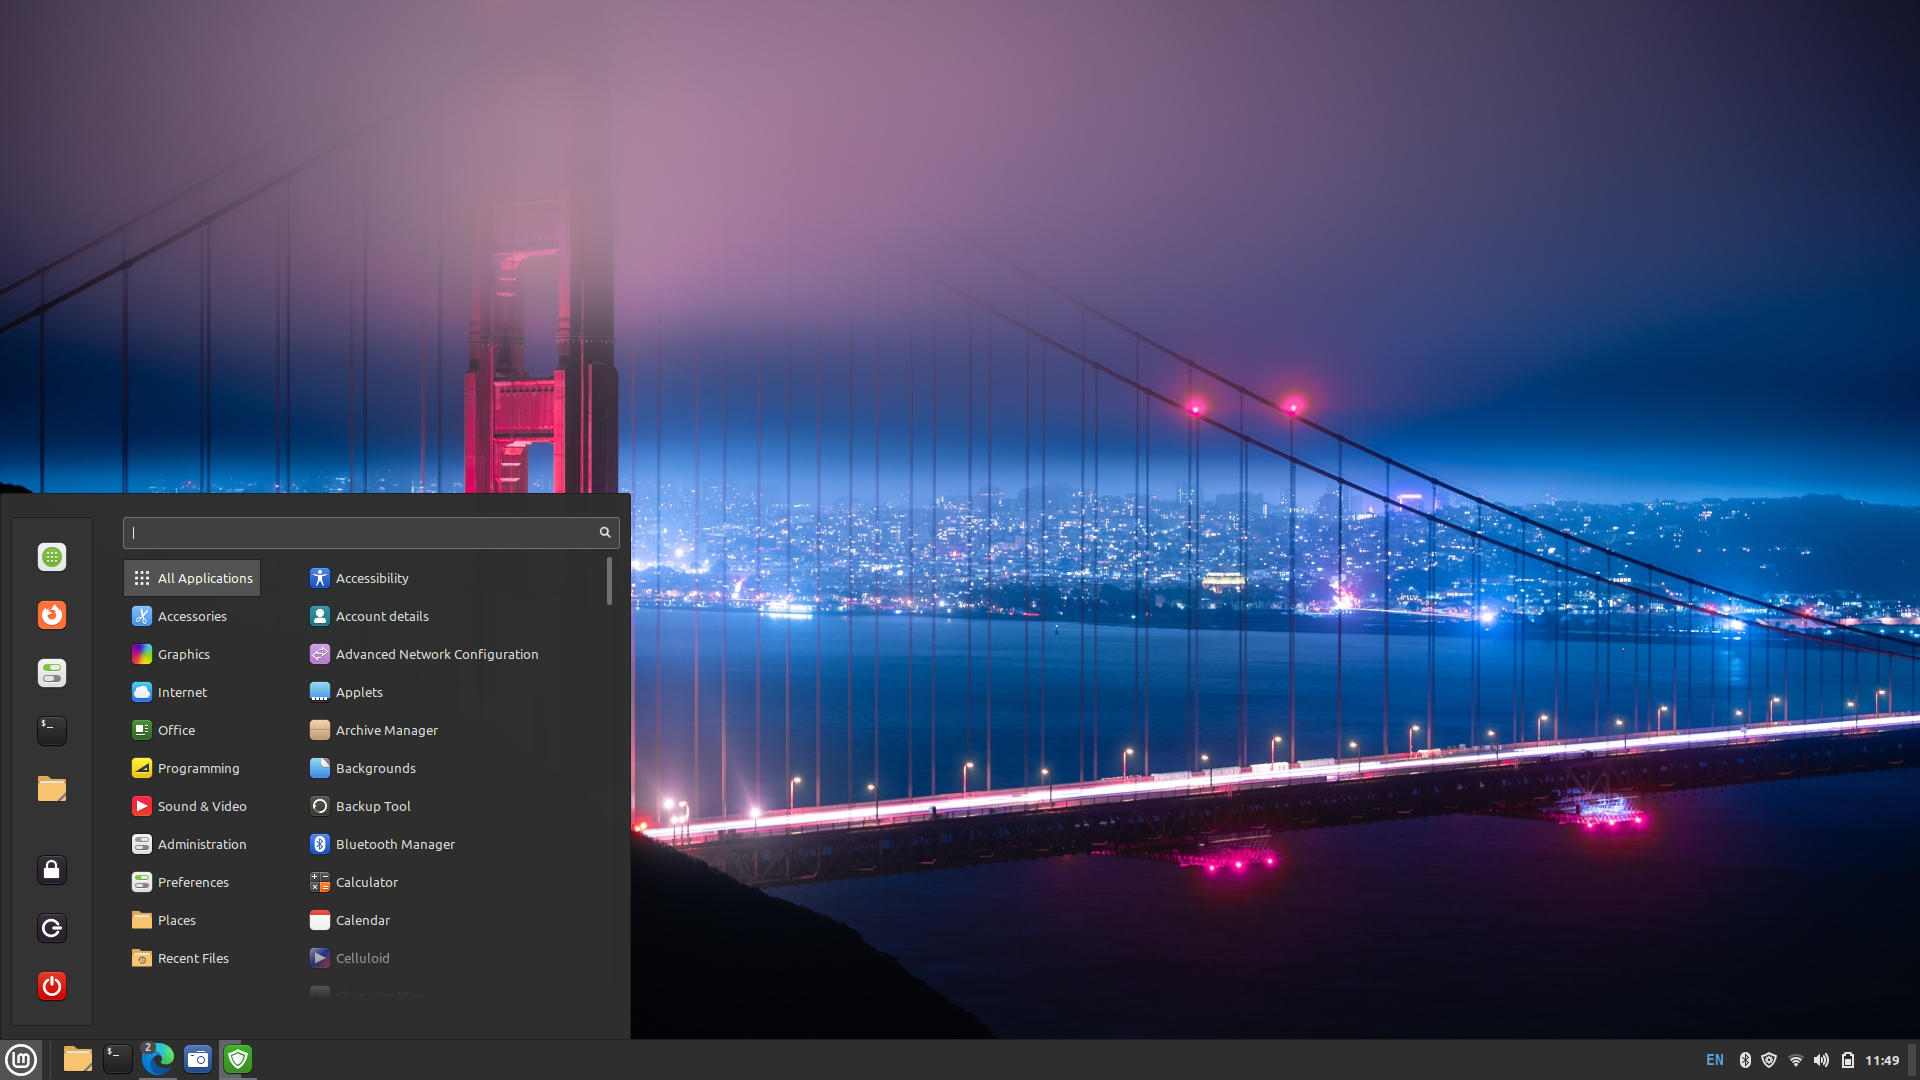Select the Graphics category

pos(183,654)
